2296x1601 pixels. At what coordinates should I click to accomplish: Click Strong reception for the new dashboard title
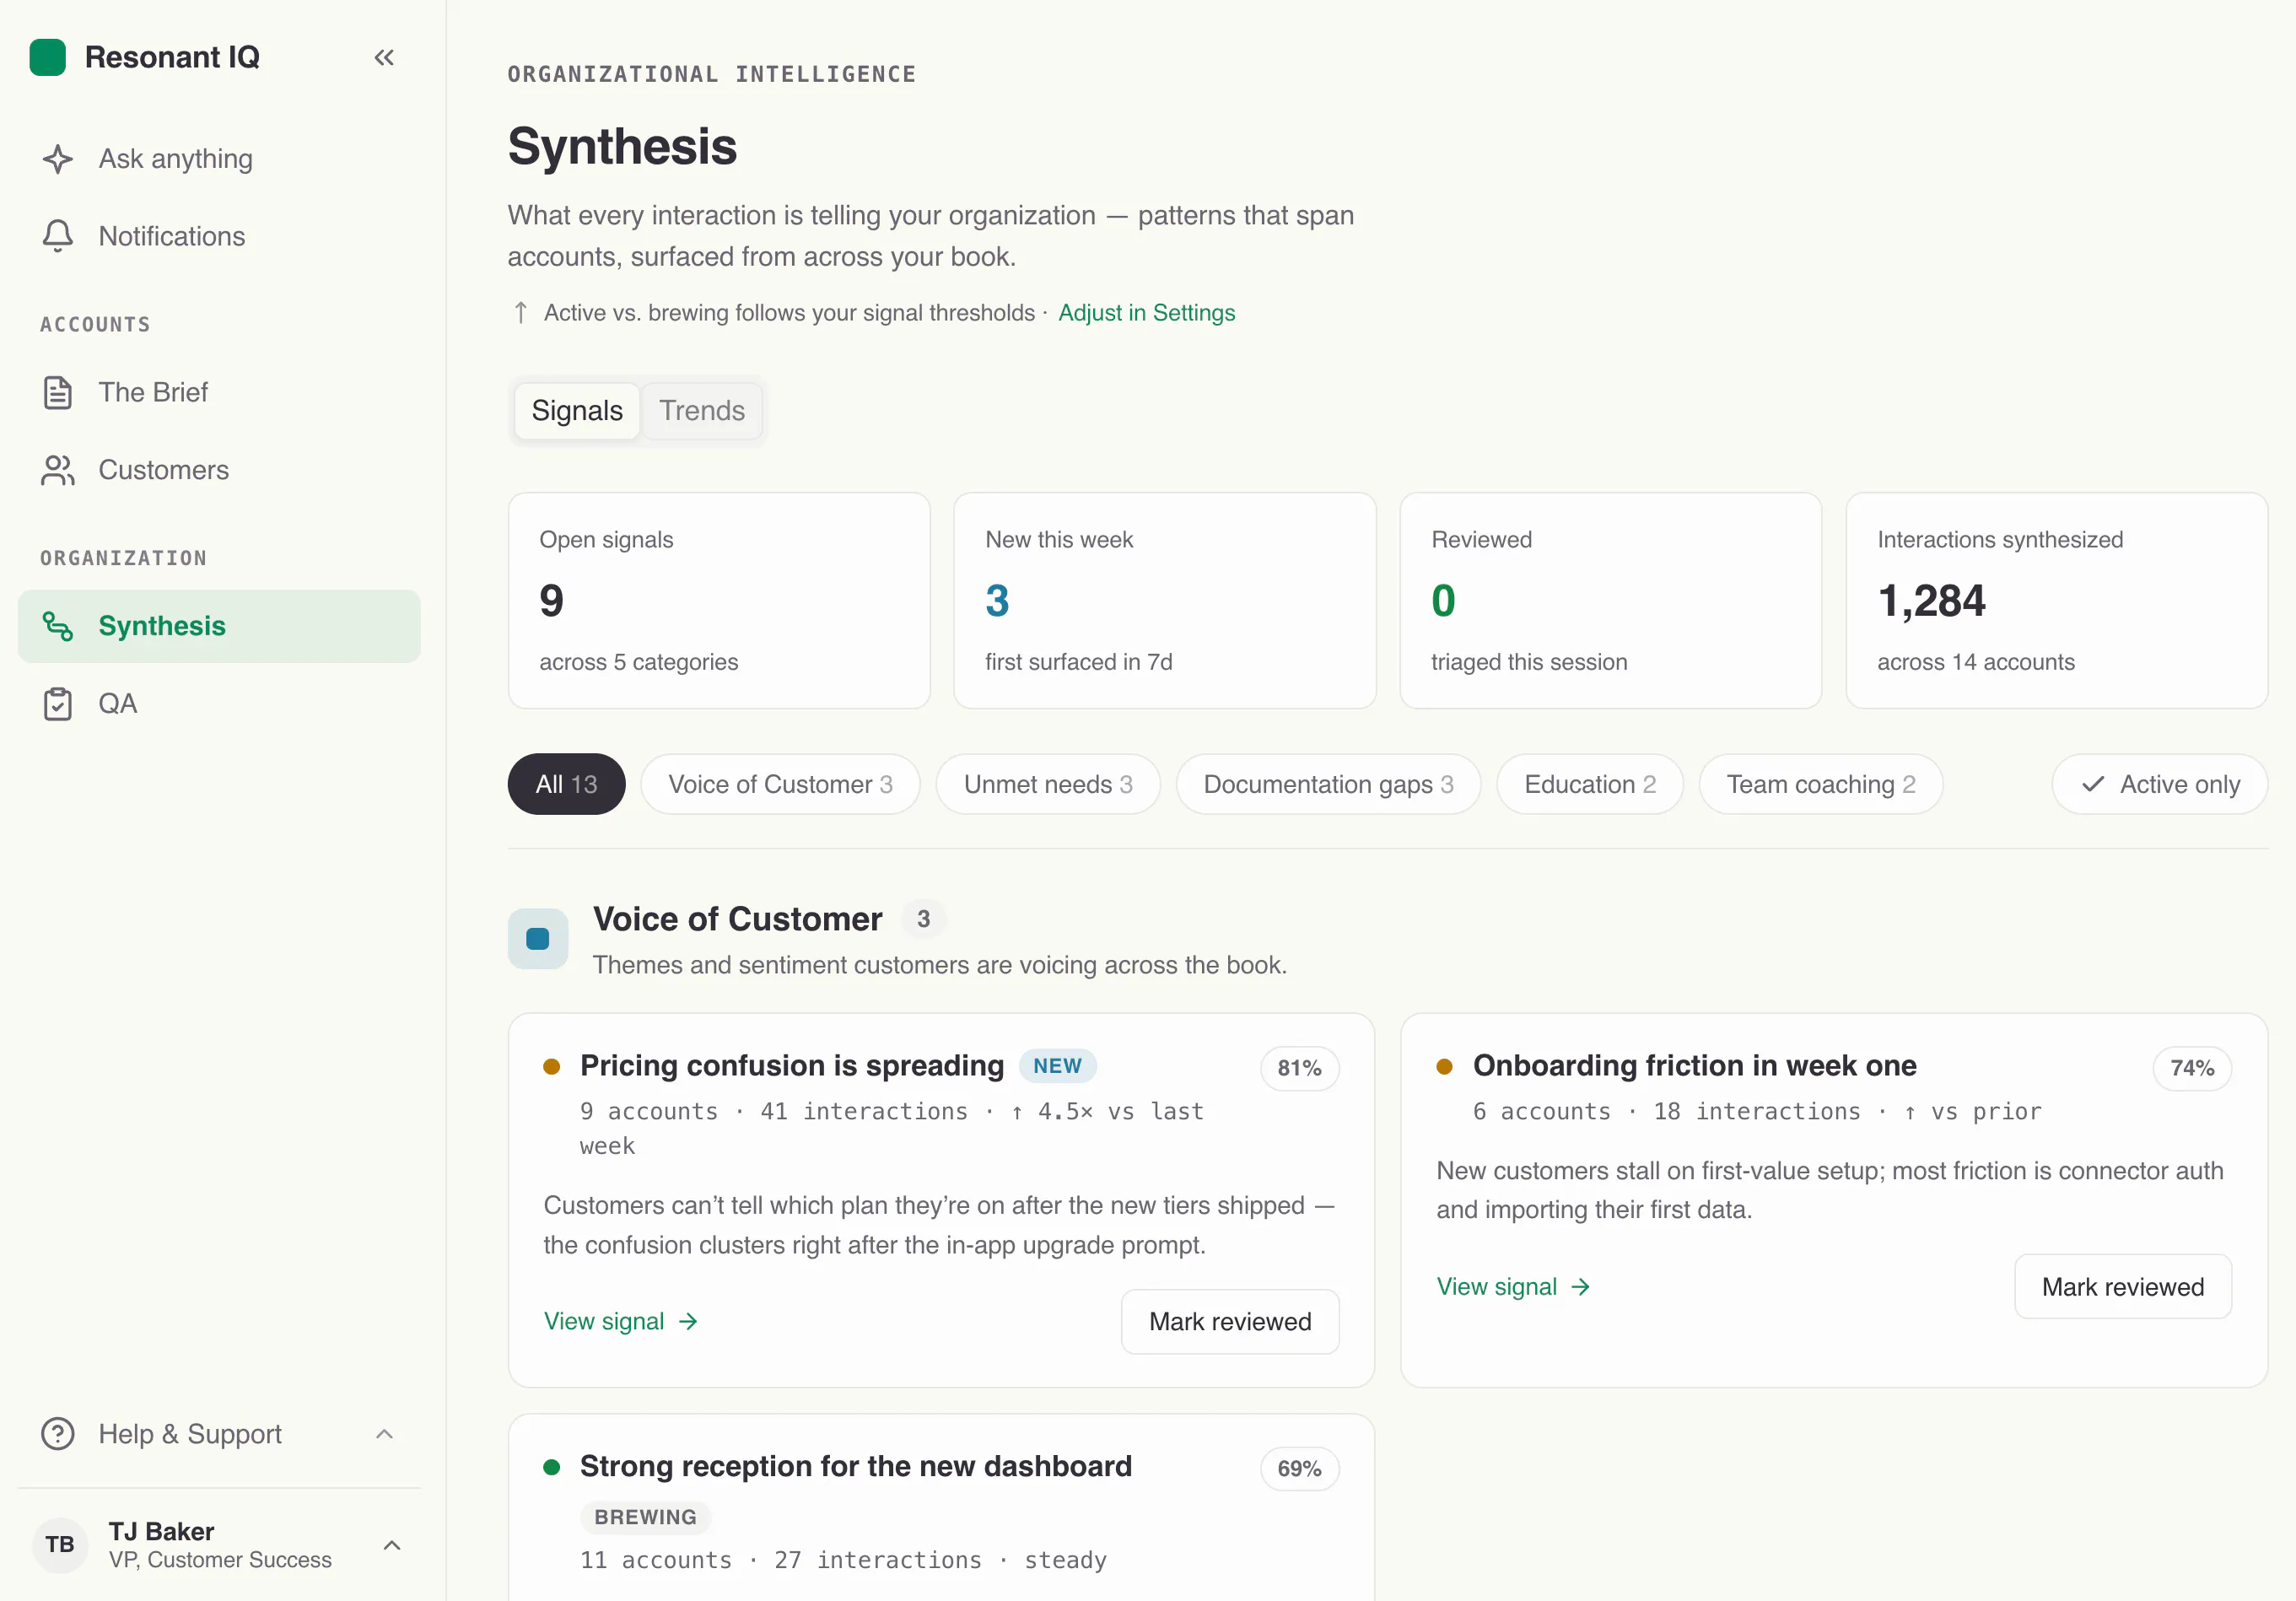pyautogui.click(x=856, y=1467)
